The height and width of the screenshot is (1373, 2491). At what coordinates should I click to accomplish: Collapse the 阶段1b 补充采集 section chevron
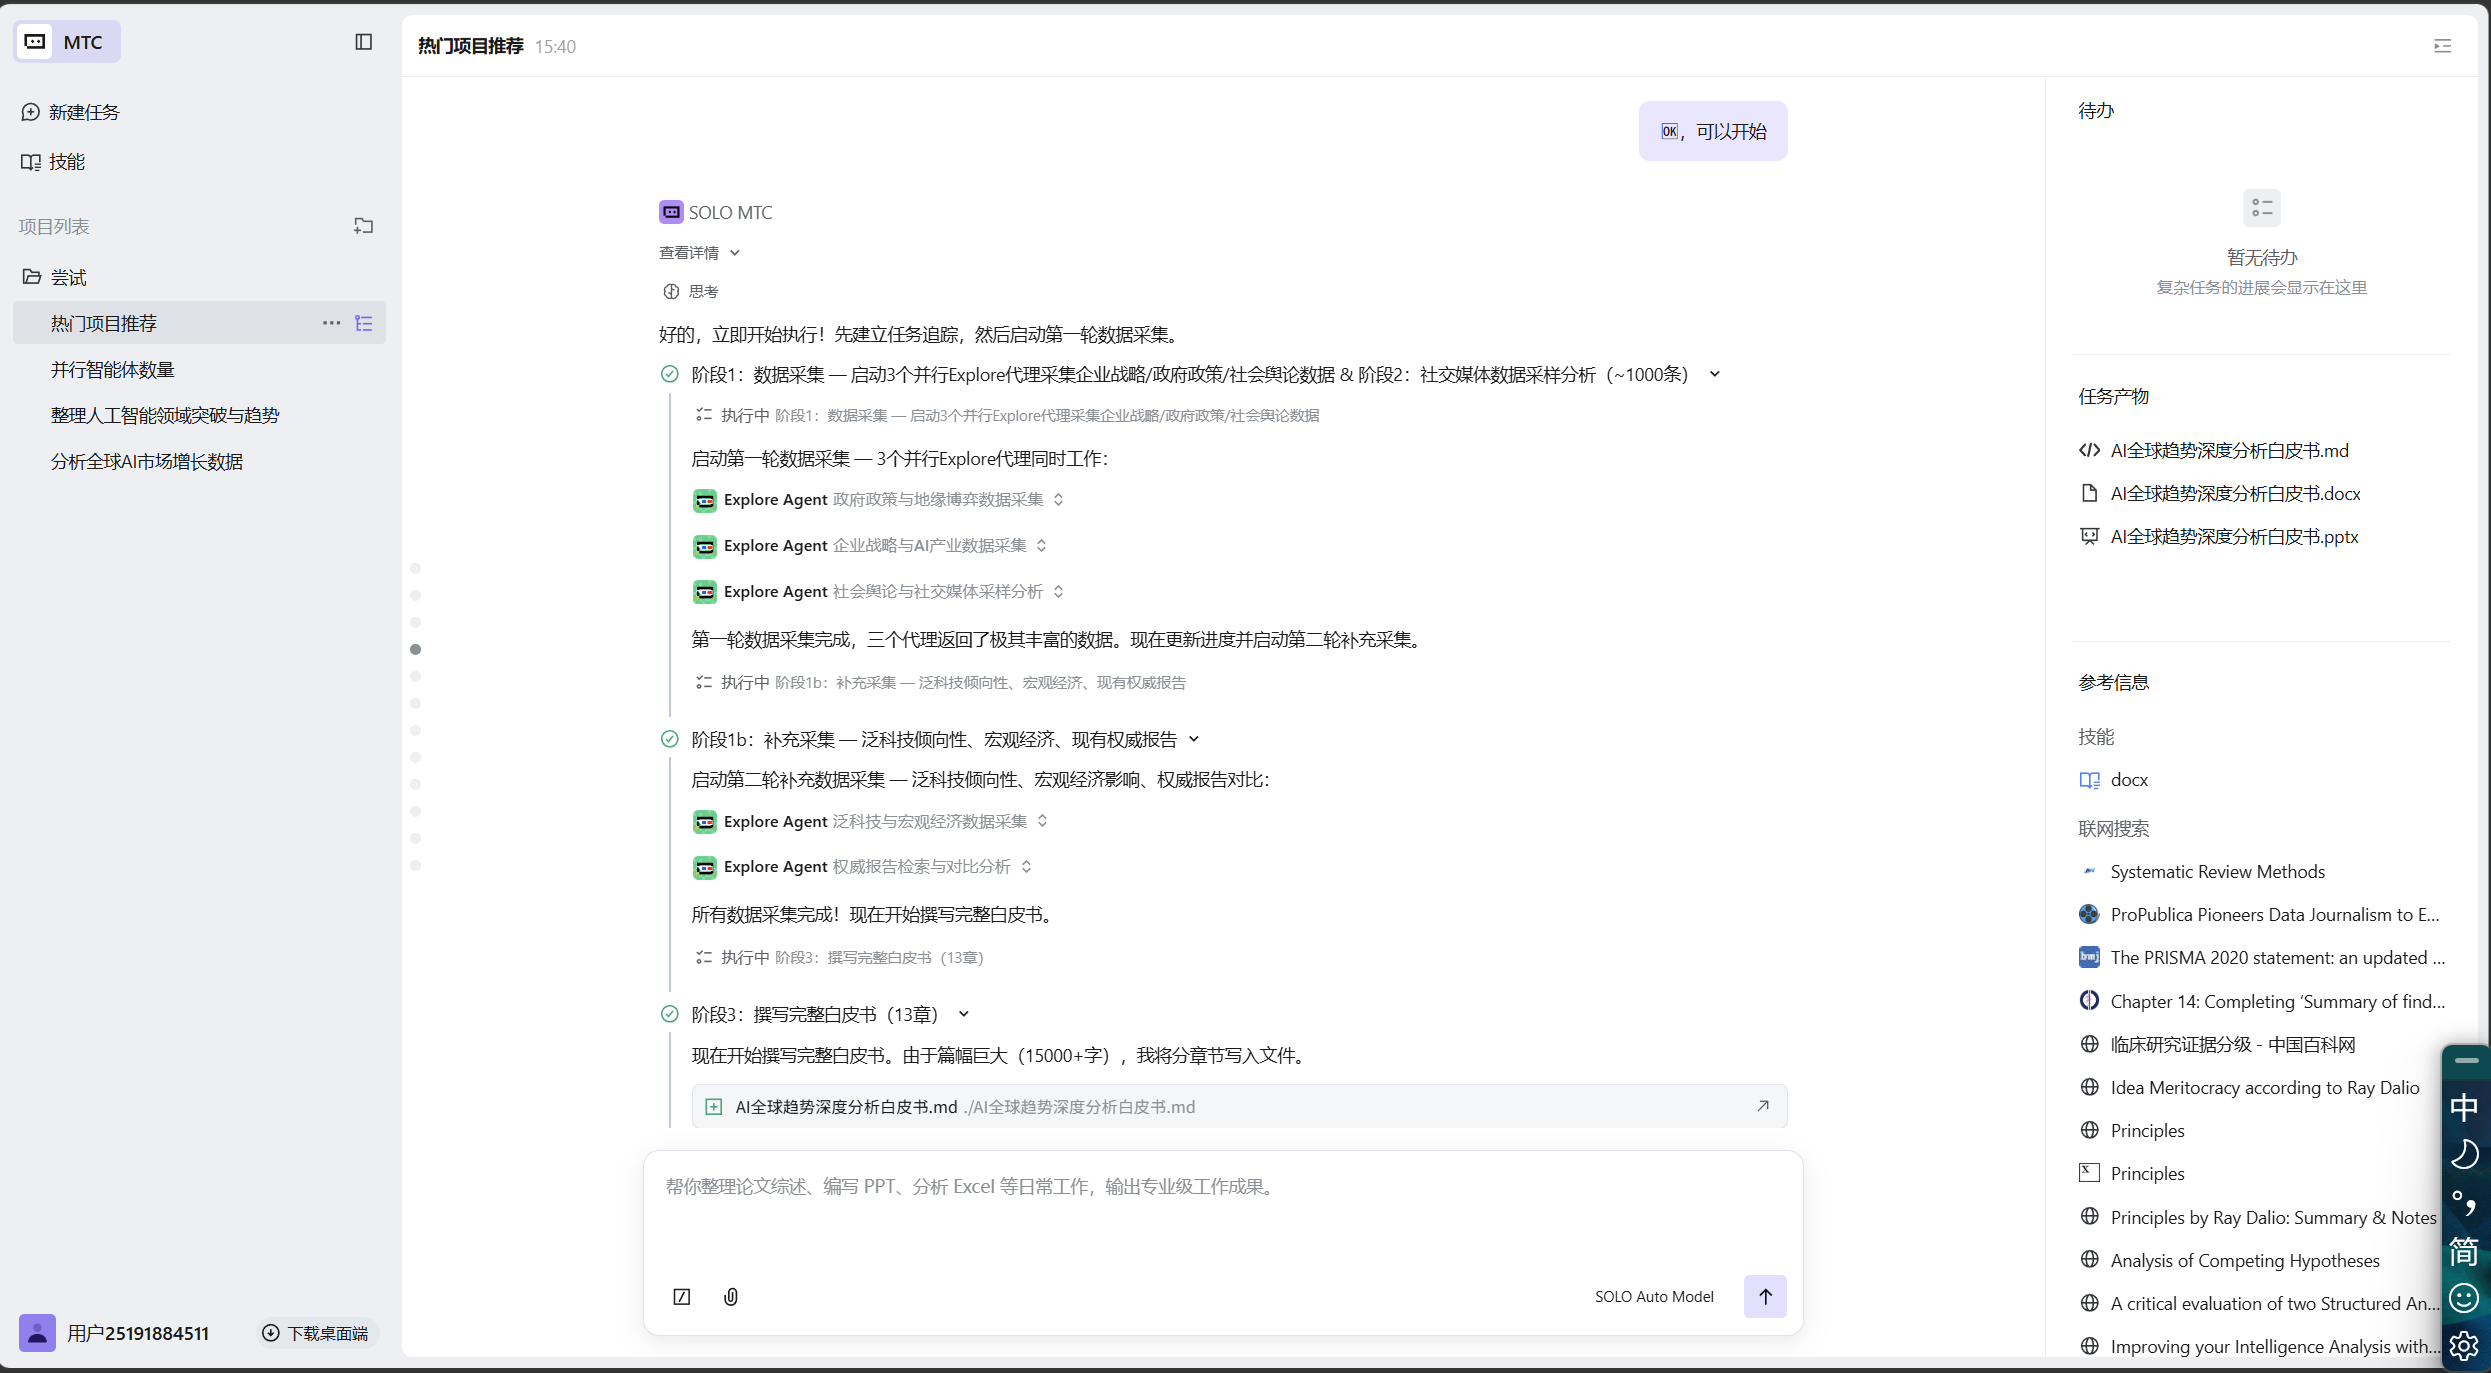[1194, 740]
